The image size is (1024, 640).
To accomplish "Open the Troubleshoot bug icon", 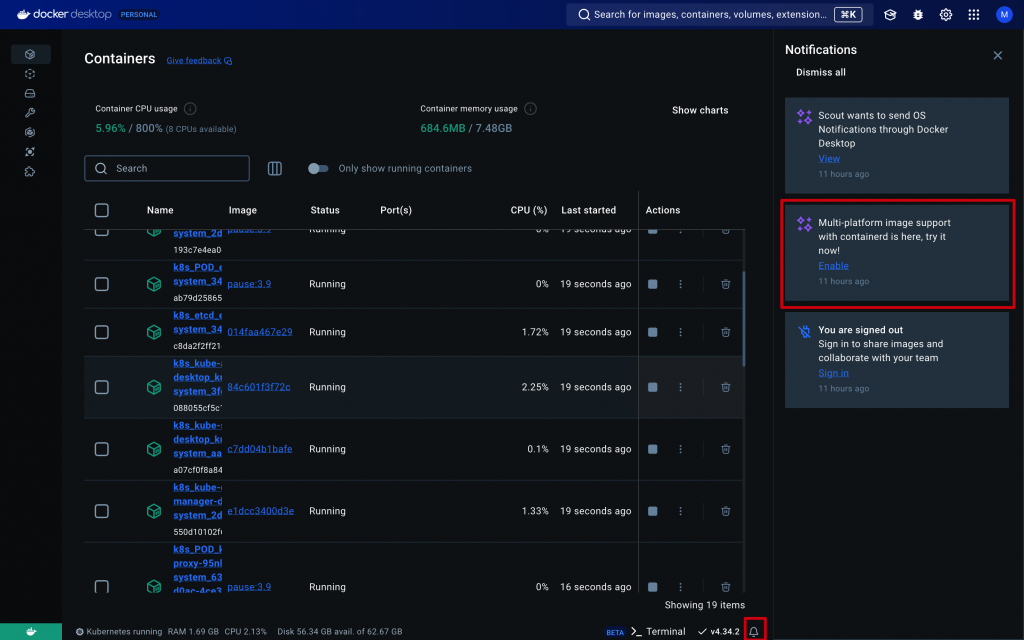I will (x=918, y=14).
